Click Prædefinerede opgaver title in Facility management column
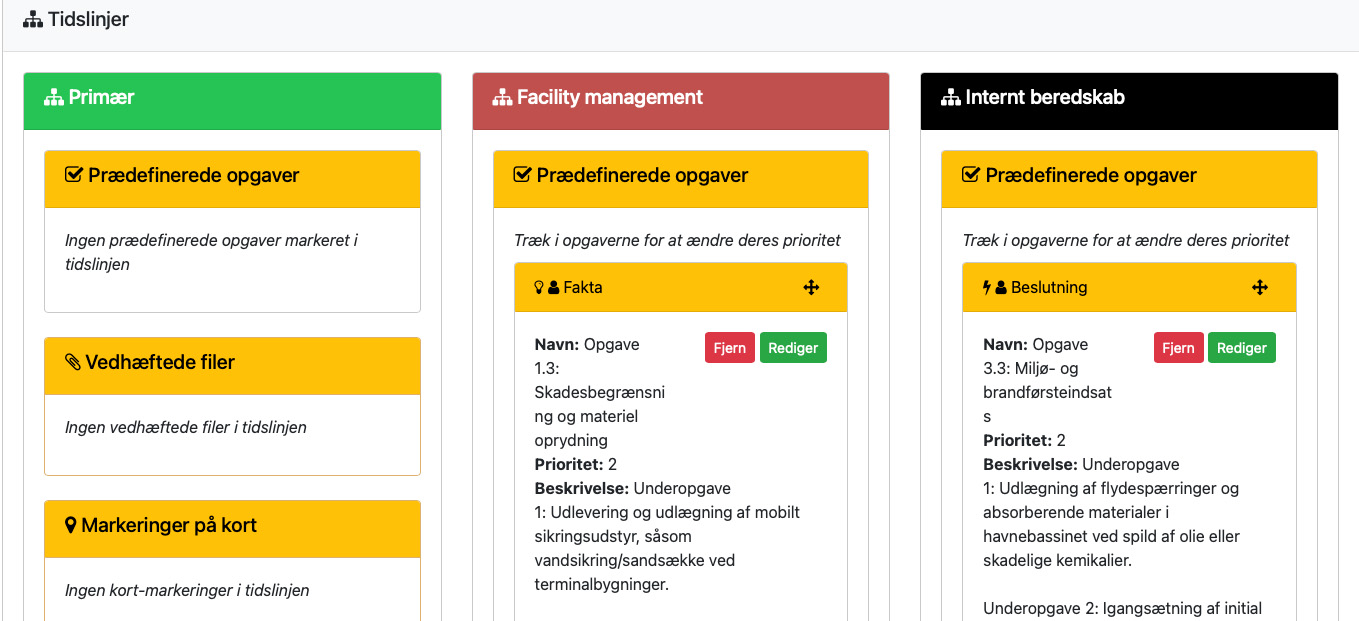This screenshot has width=1359, height=621. pyautogui.click(x=643, y=175)
